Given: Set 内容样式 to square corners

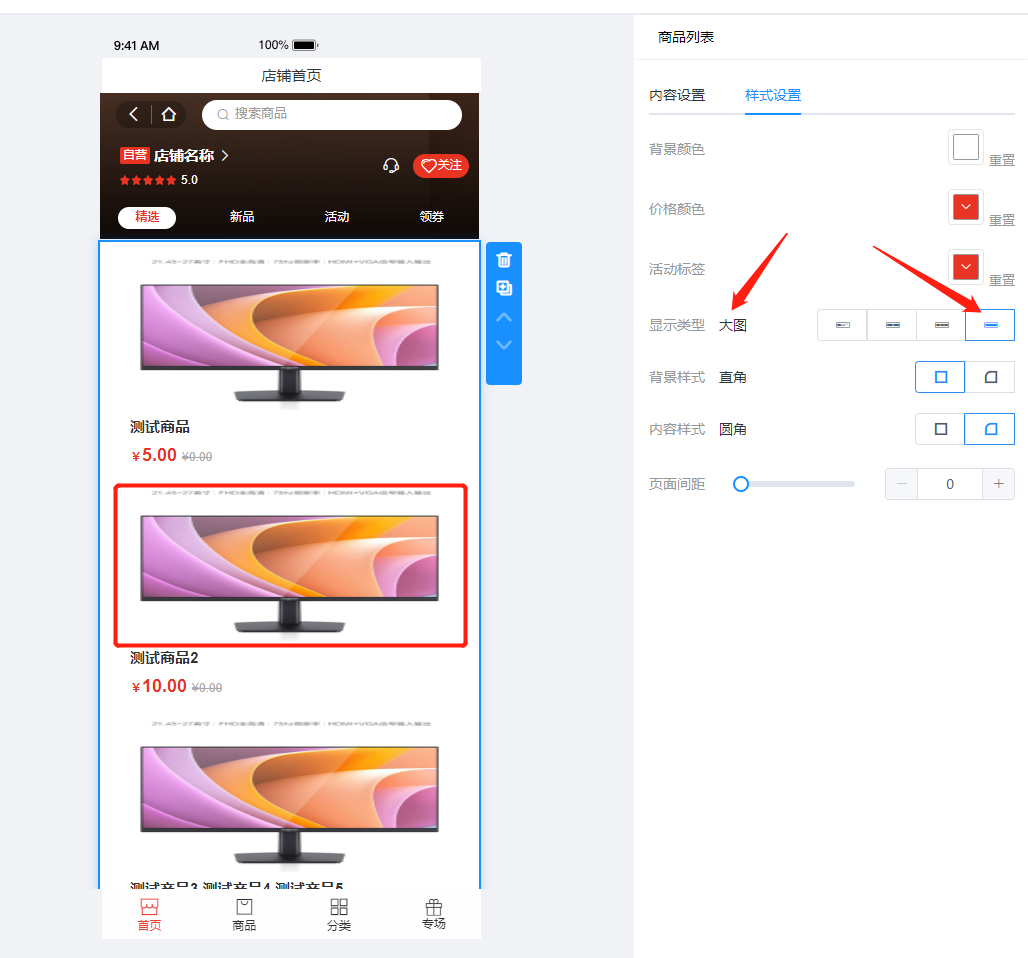Looking at the screenshot, I should point(940,429).
